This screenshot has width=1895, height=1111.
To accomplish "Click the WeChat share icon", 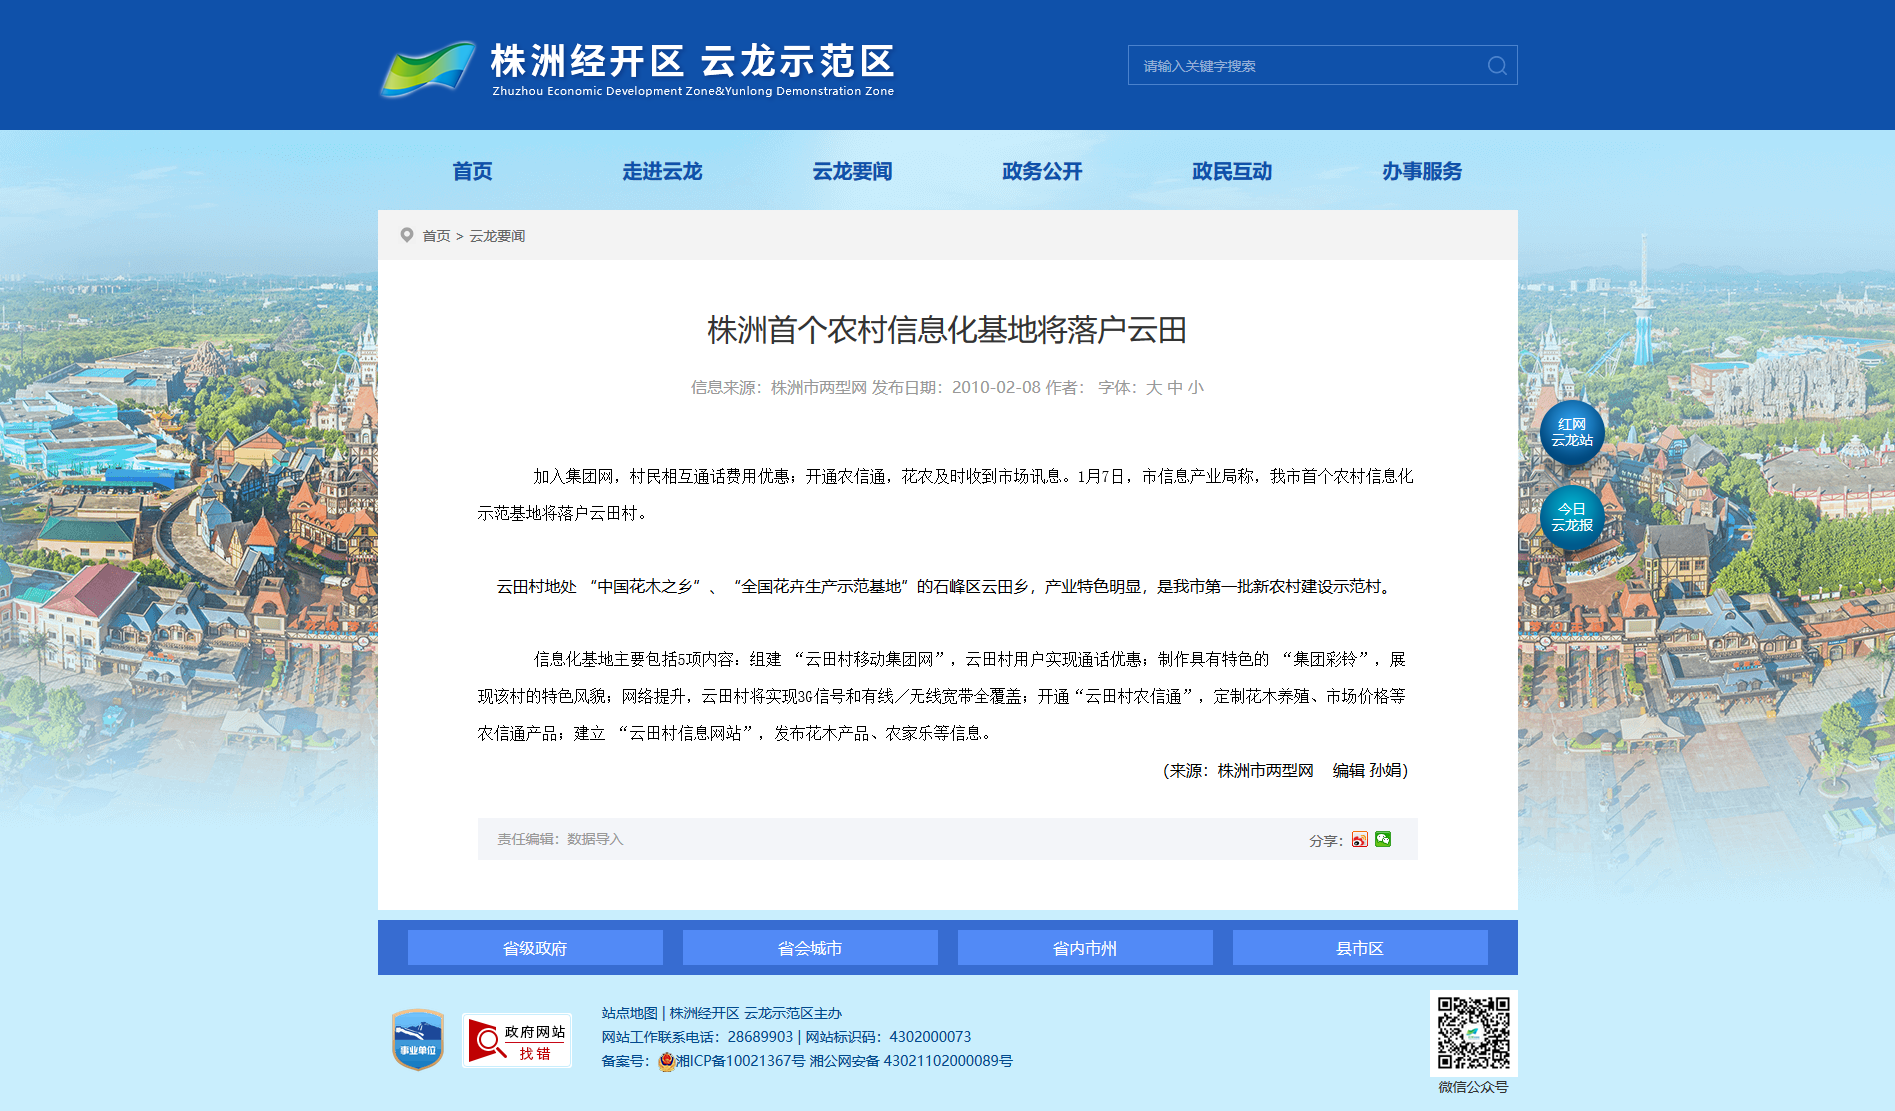I will 1383,840.
